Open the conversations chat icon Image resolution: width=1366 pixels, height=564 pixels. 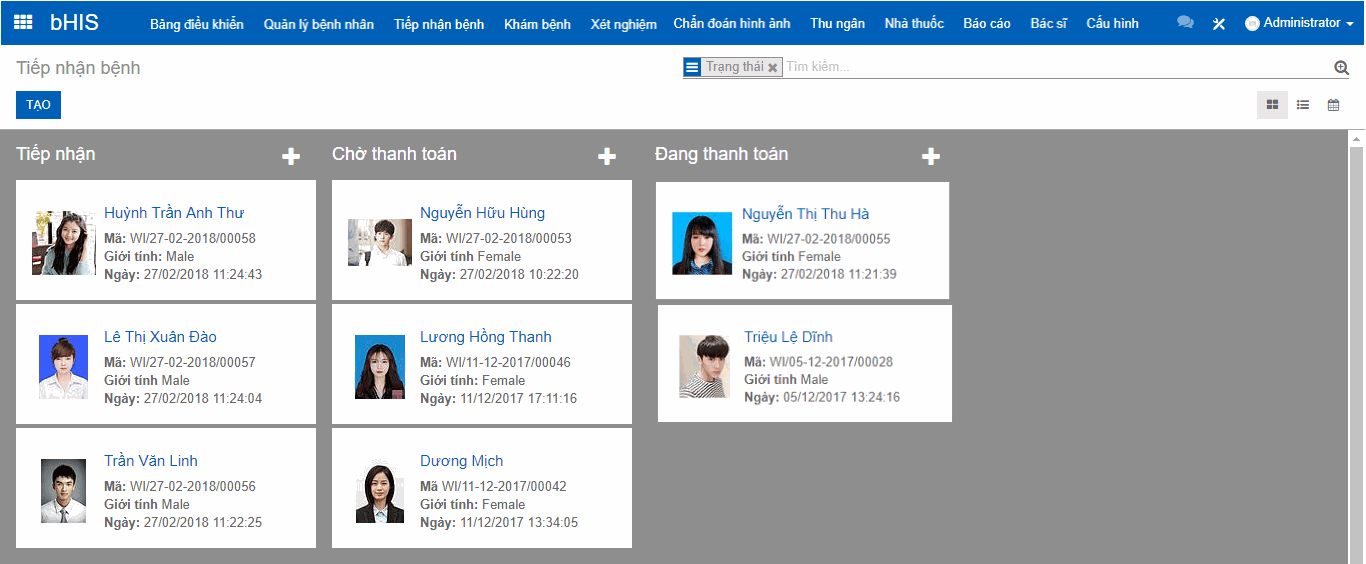[x=1185, y=23]
